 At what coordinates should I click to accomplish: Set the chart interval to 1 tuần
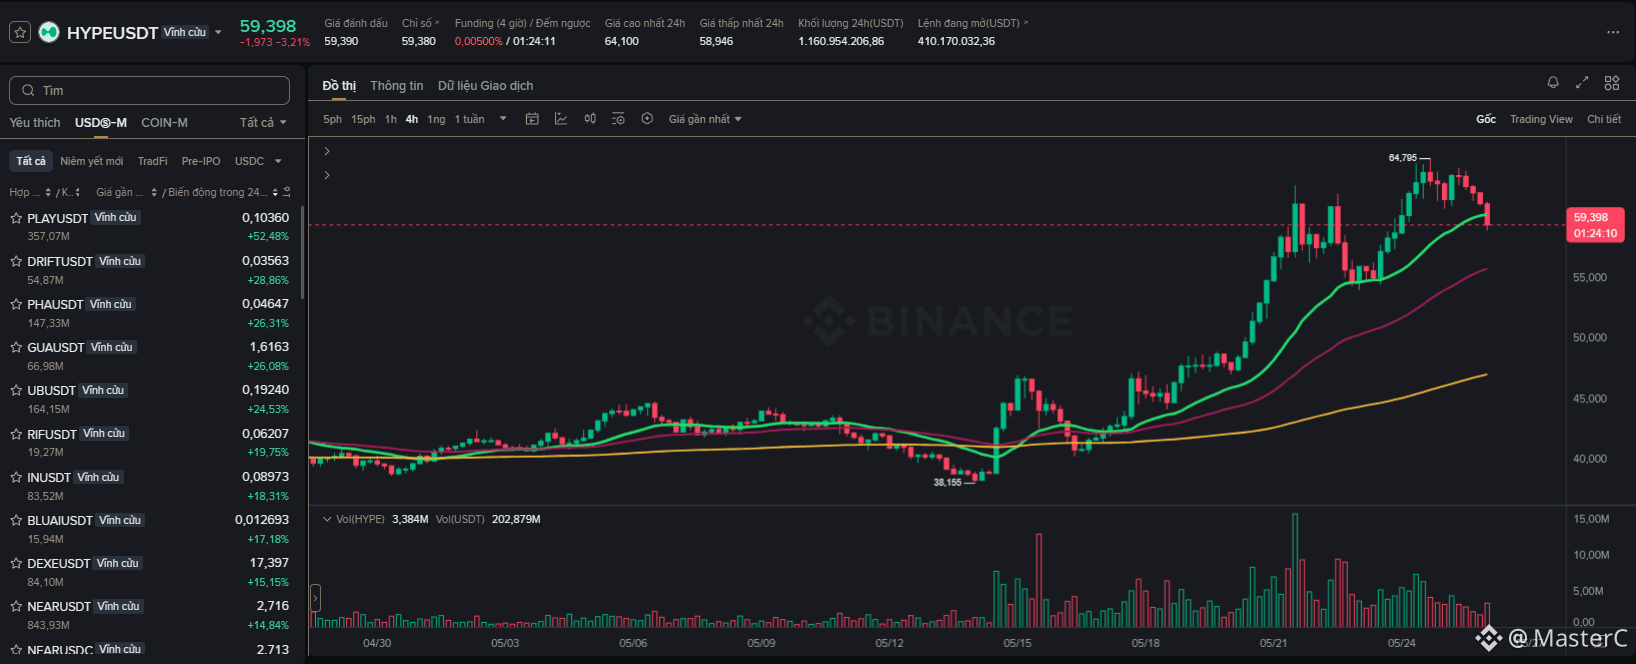(469, 119)
